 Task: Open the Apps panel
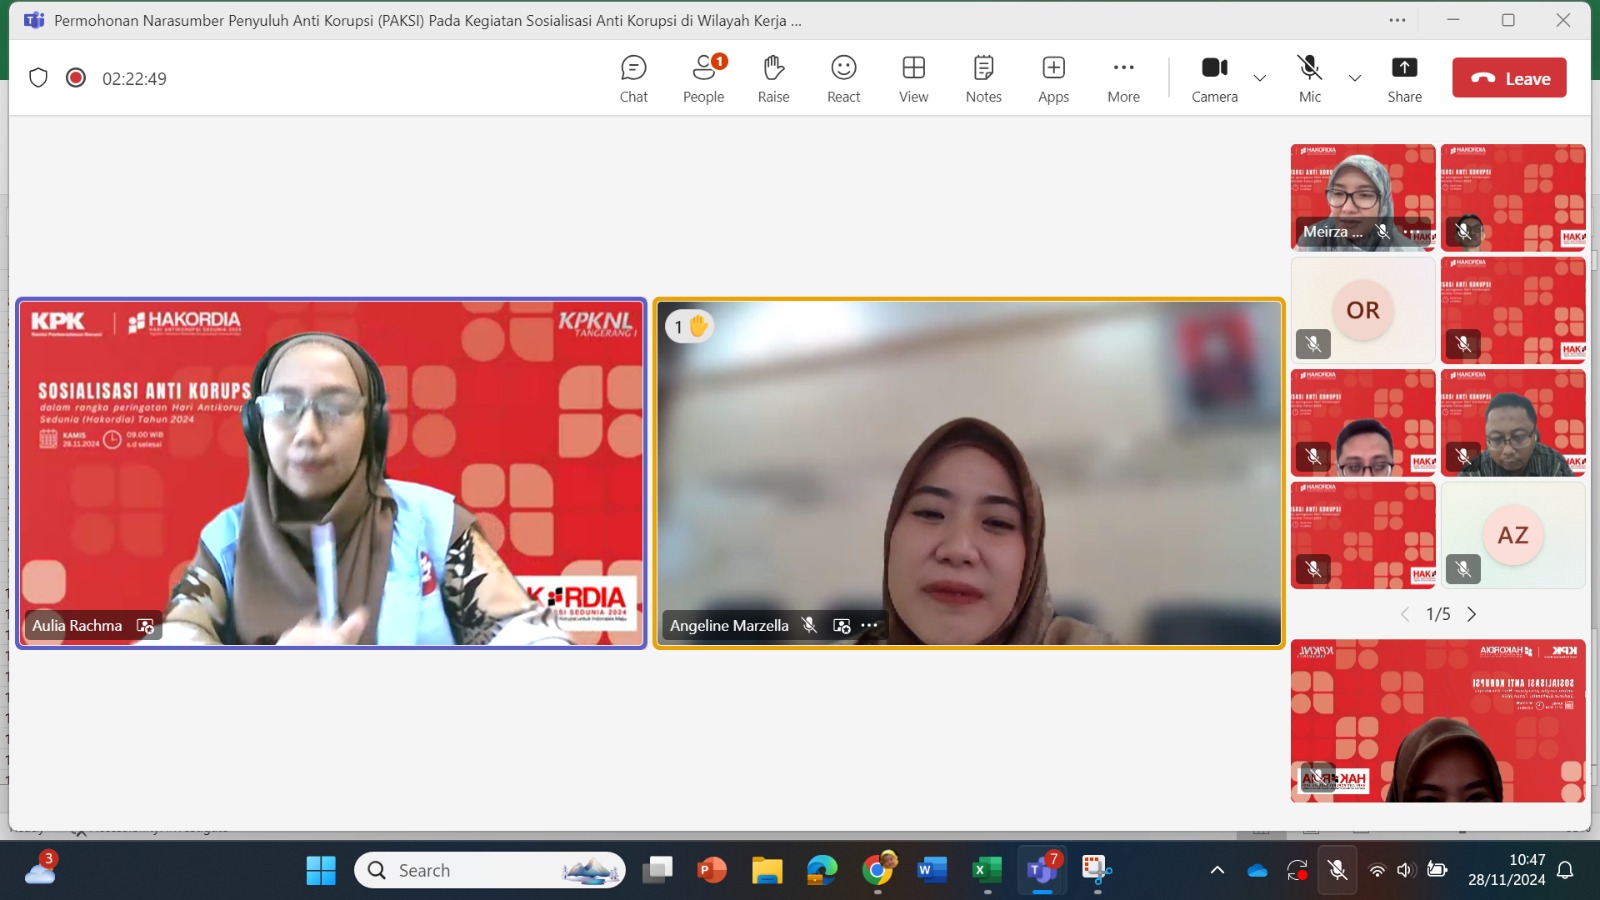1053,79
